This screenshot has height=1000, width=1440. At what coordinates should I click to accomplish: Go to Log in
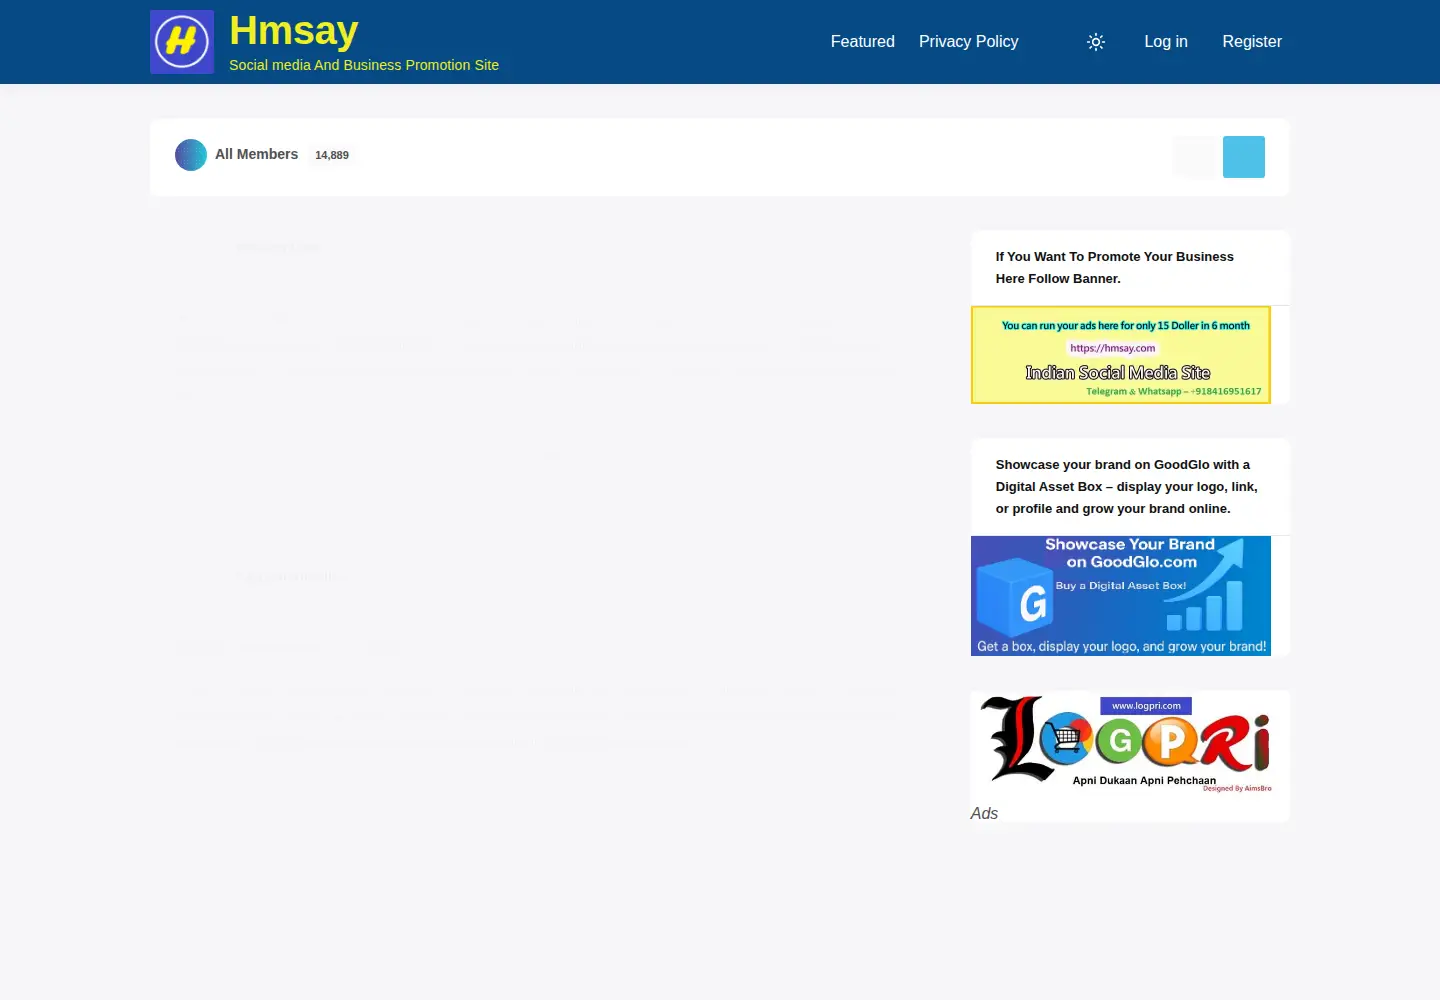(x=1166, y=41)
